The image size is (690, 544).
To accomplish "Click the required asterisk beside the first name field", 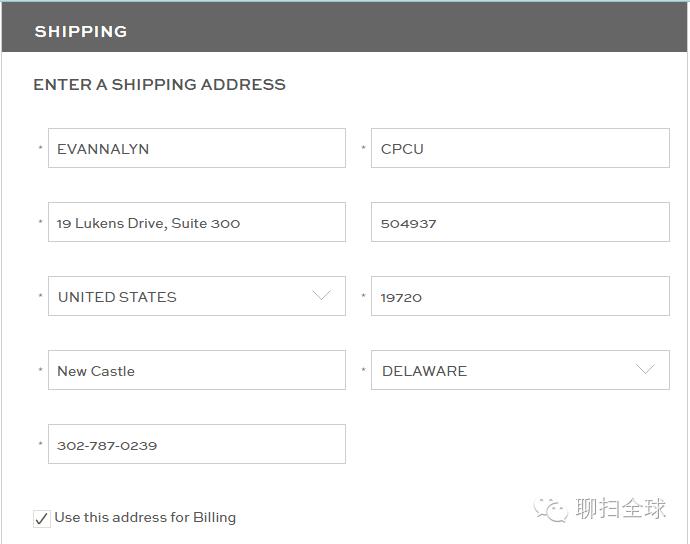I will pyautogui.click(x=40, y=149).
